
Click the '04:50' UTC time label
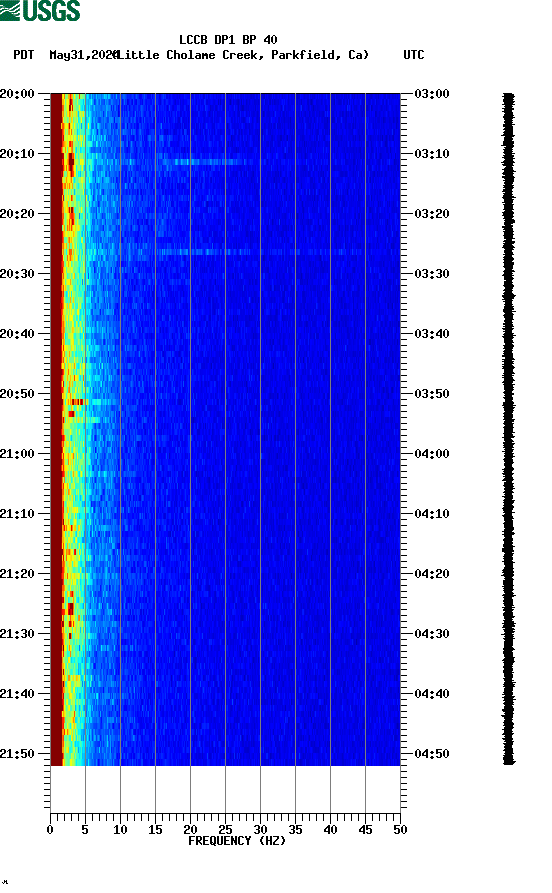coord(432,753)
